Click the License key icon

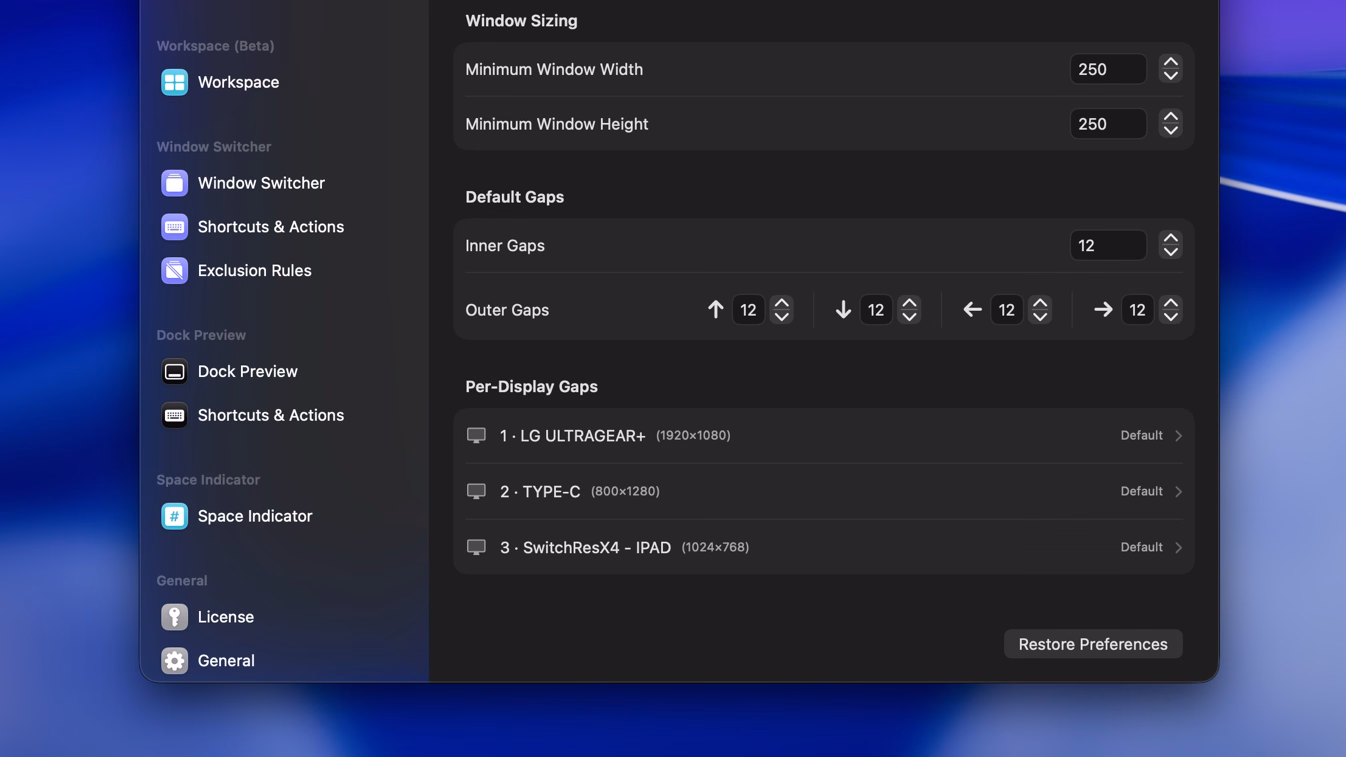174,617
